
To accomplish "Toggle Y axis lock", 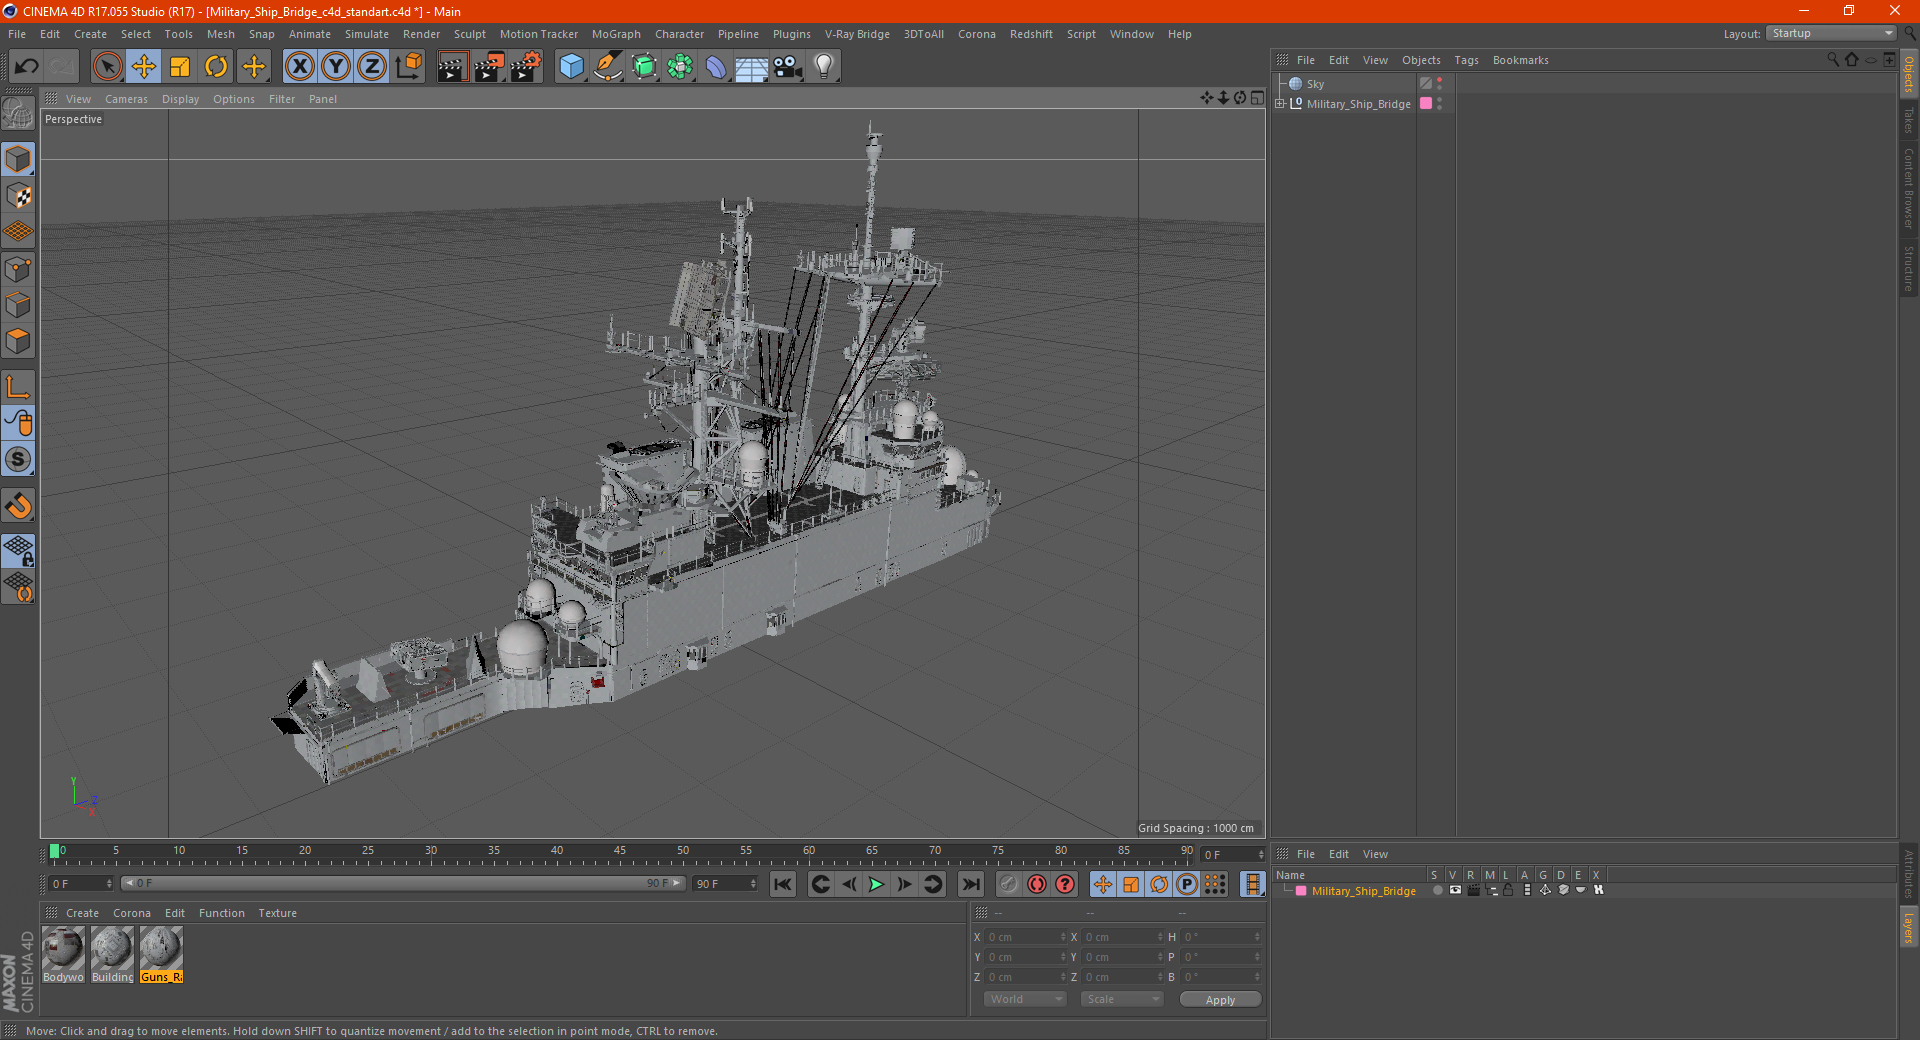I will [336, 67].
